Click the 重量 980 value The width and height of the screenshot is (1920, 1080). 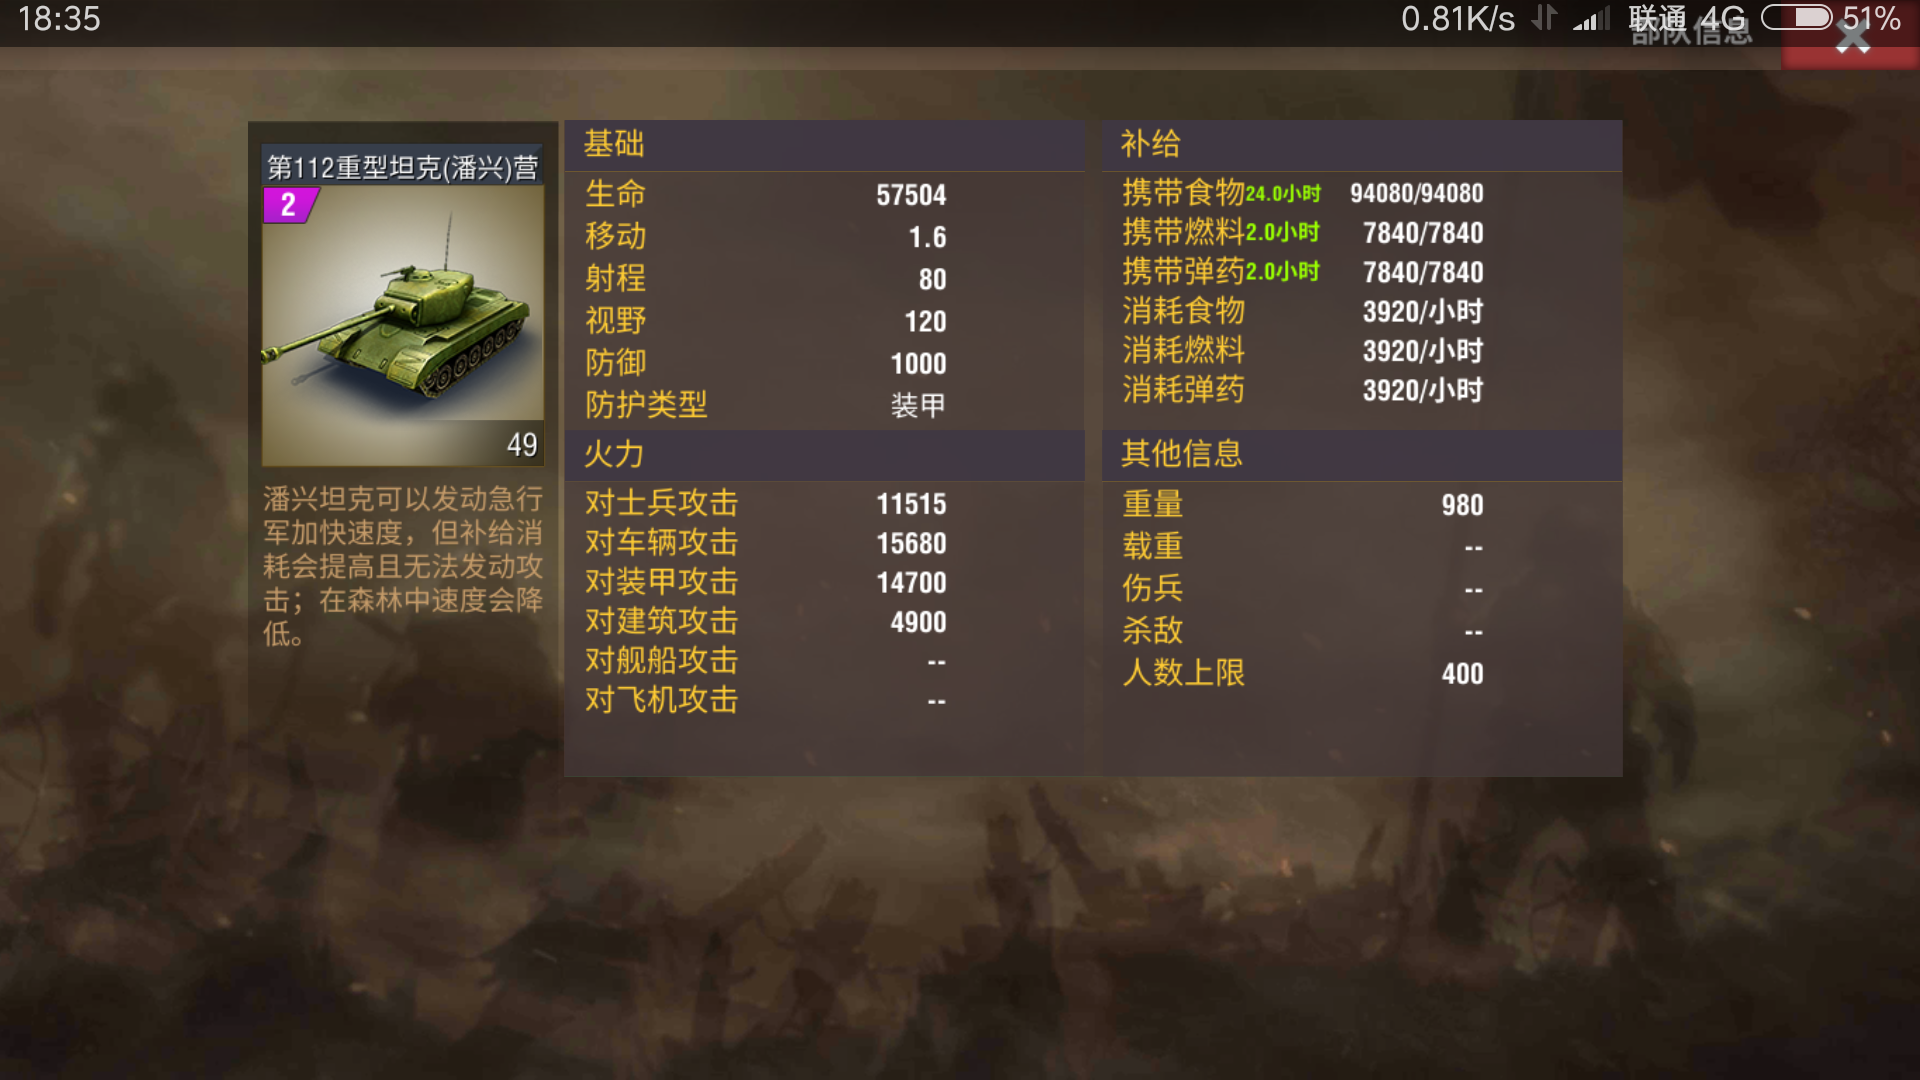[1462, 505]
